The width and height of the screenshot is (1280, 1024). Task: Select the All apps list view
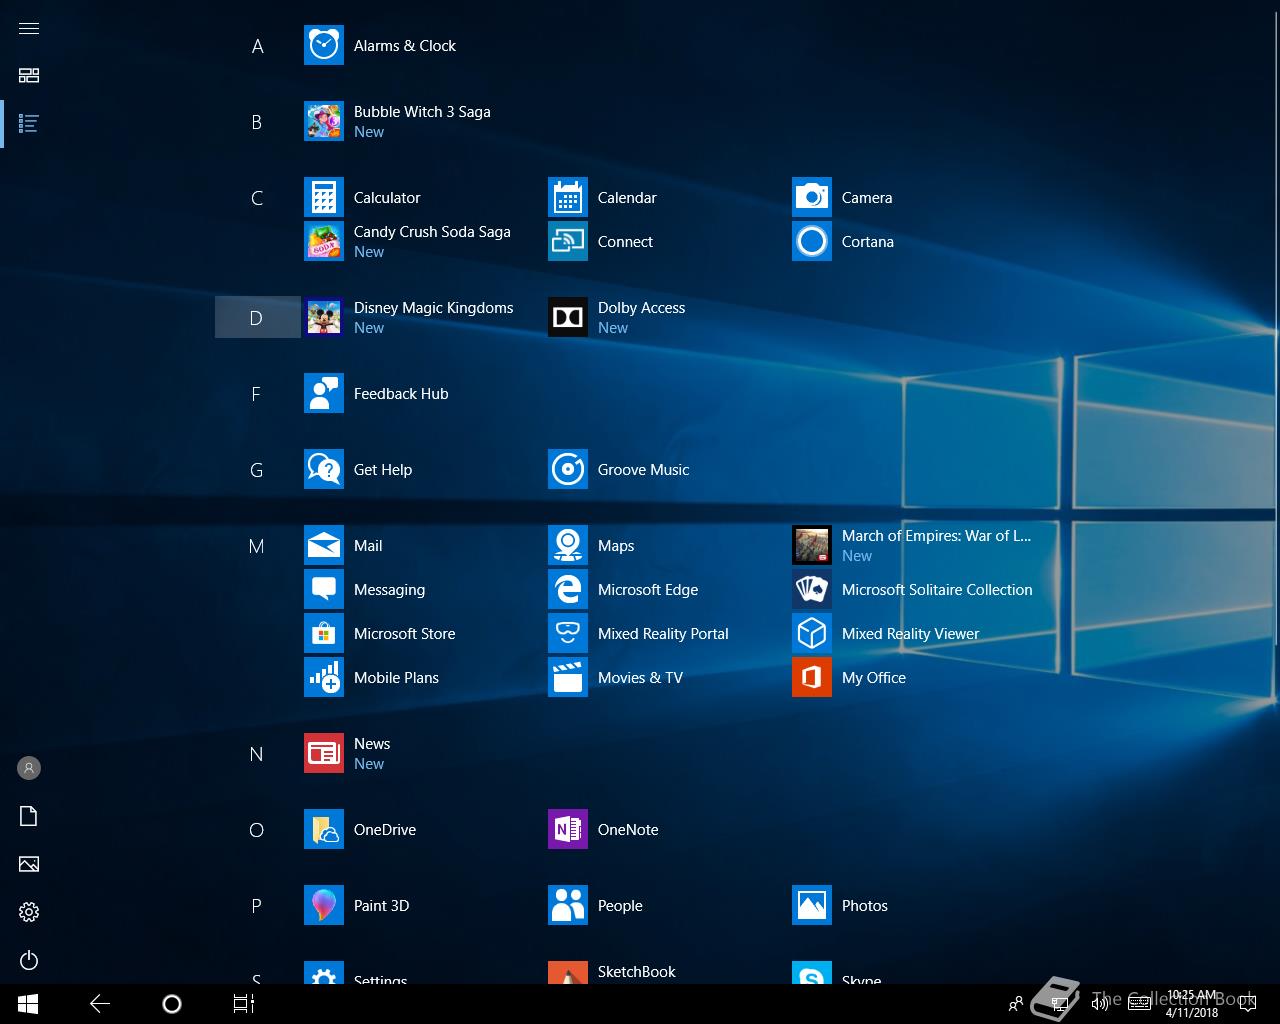point(29,124)
